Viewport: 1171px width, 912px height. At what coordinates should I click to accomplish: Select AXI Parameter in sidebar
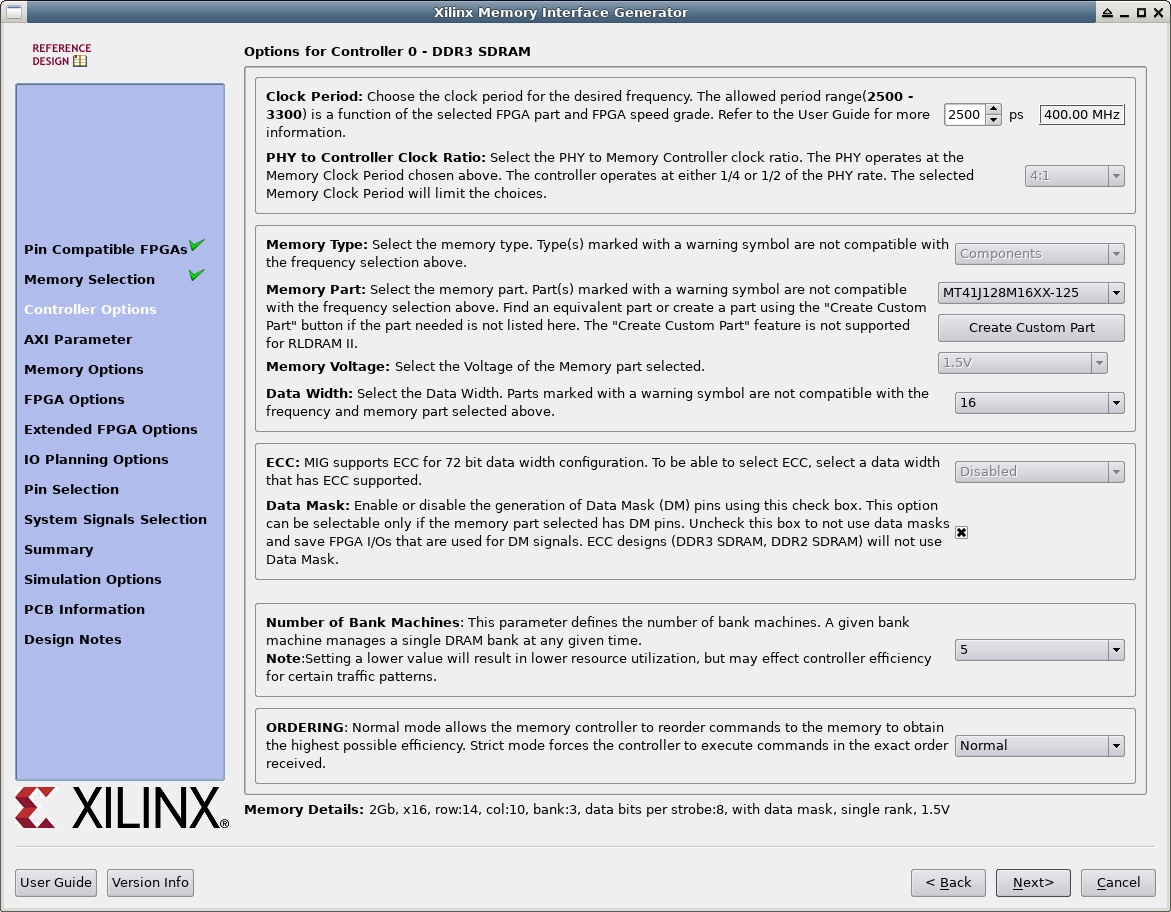click(78, 340)
